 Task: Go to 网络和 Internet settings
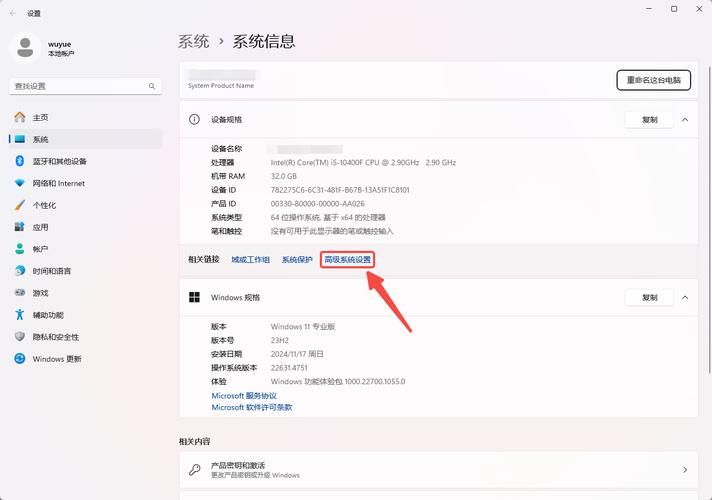(85, 183)
